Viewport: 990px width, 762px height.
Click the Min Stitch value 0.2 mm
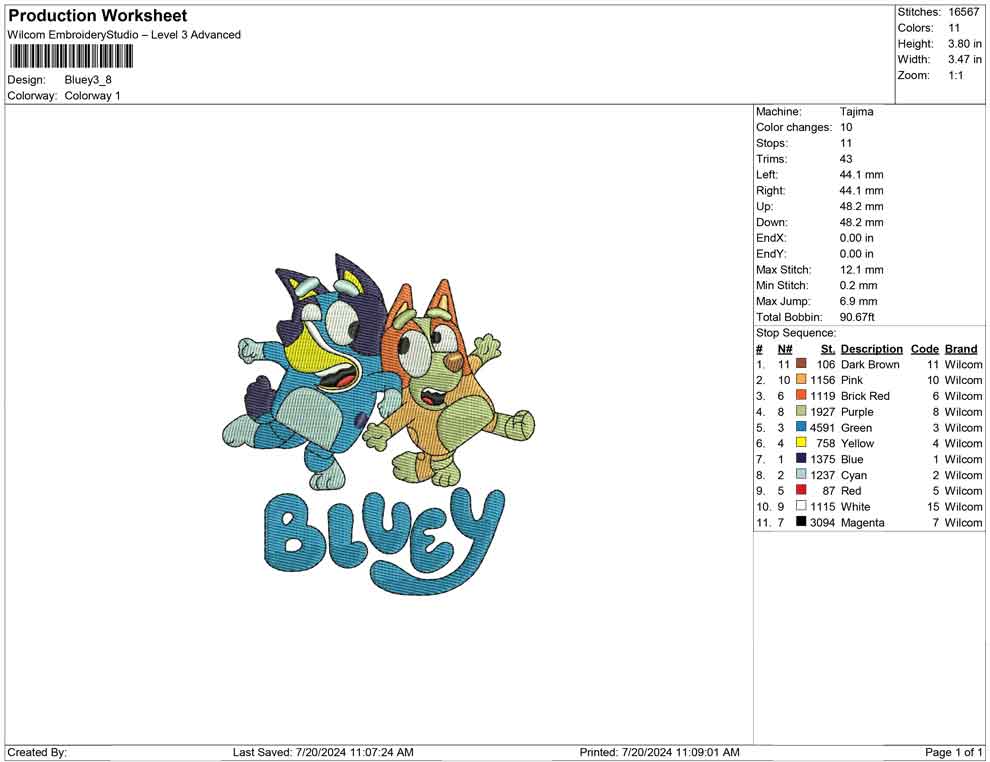(x=859, y=285)
